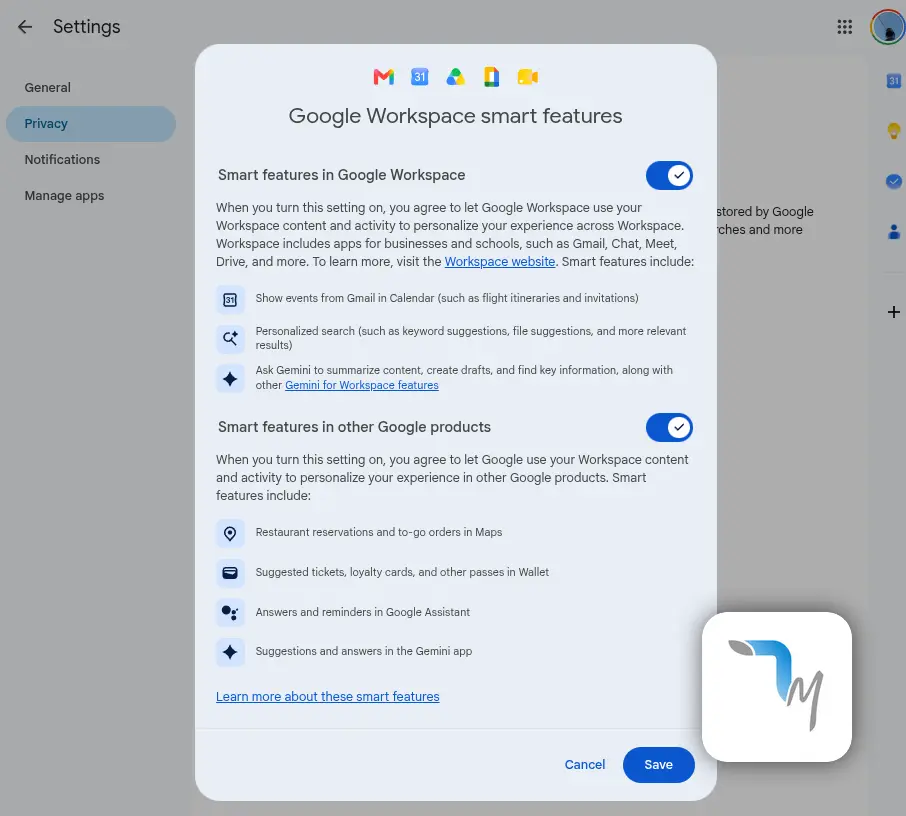Click 'Suggestions and answers in the Gemini app'

tap(363, 651)
